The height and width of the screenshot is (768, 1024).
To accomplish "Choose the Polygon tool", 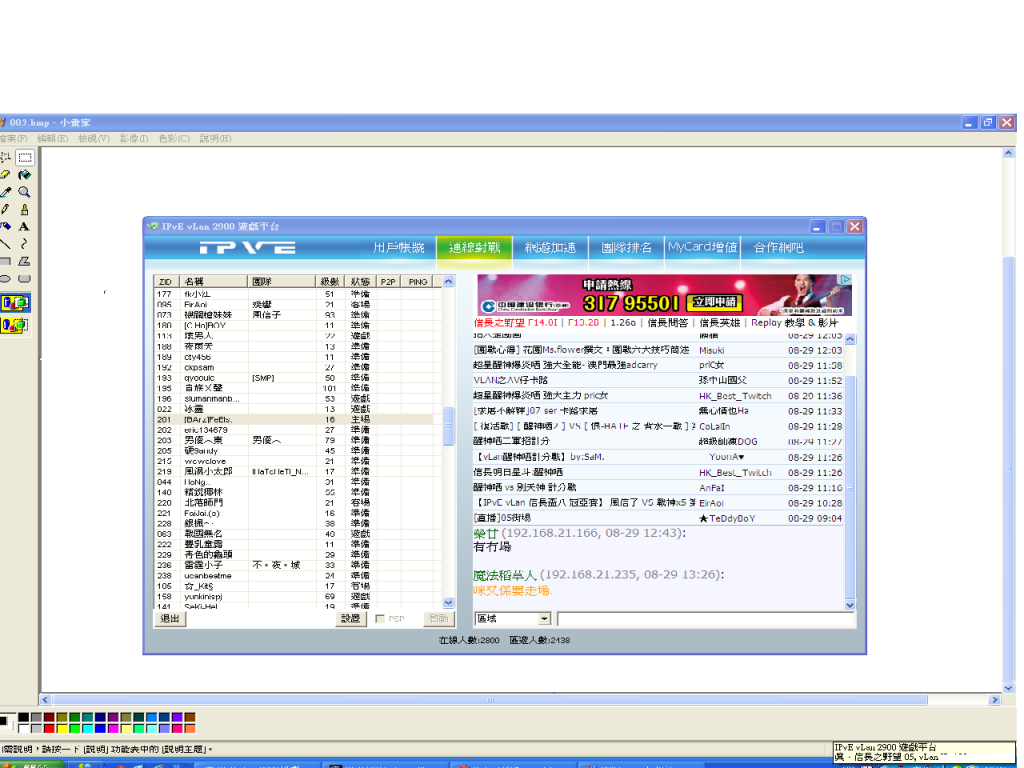I will tap(24, 261).
